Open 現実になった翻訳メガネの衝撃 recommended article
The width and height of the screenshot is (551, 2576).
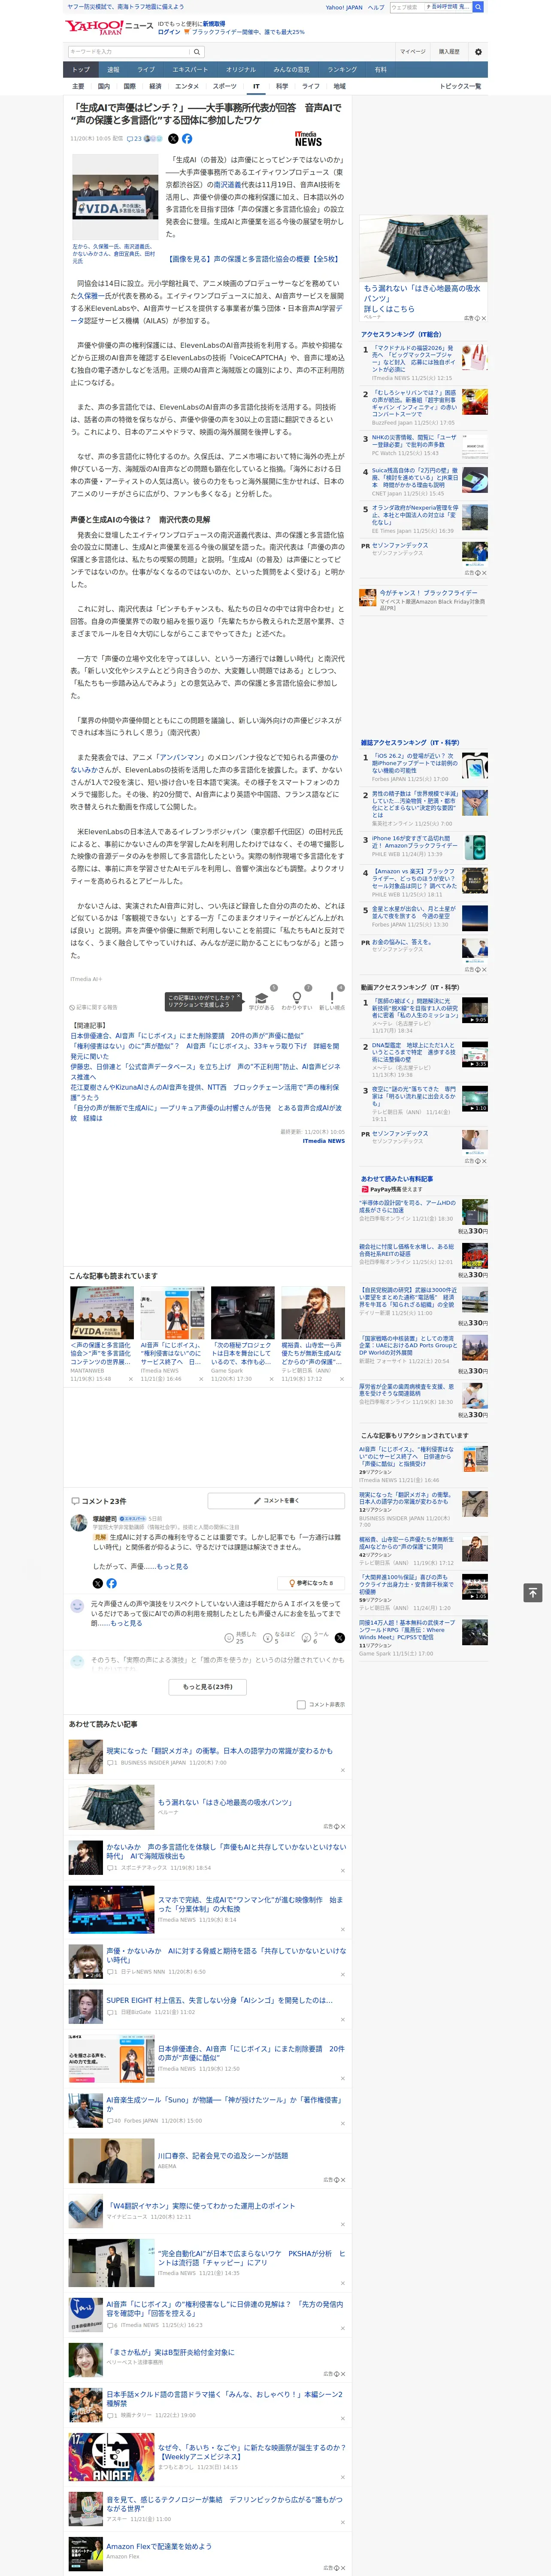pyautogui.click(x=220, y=1750)
